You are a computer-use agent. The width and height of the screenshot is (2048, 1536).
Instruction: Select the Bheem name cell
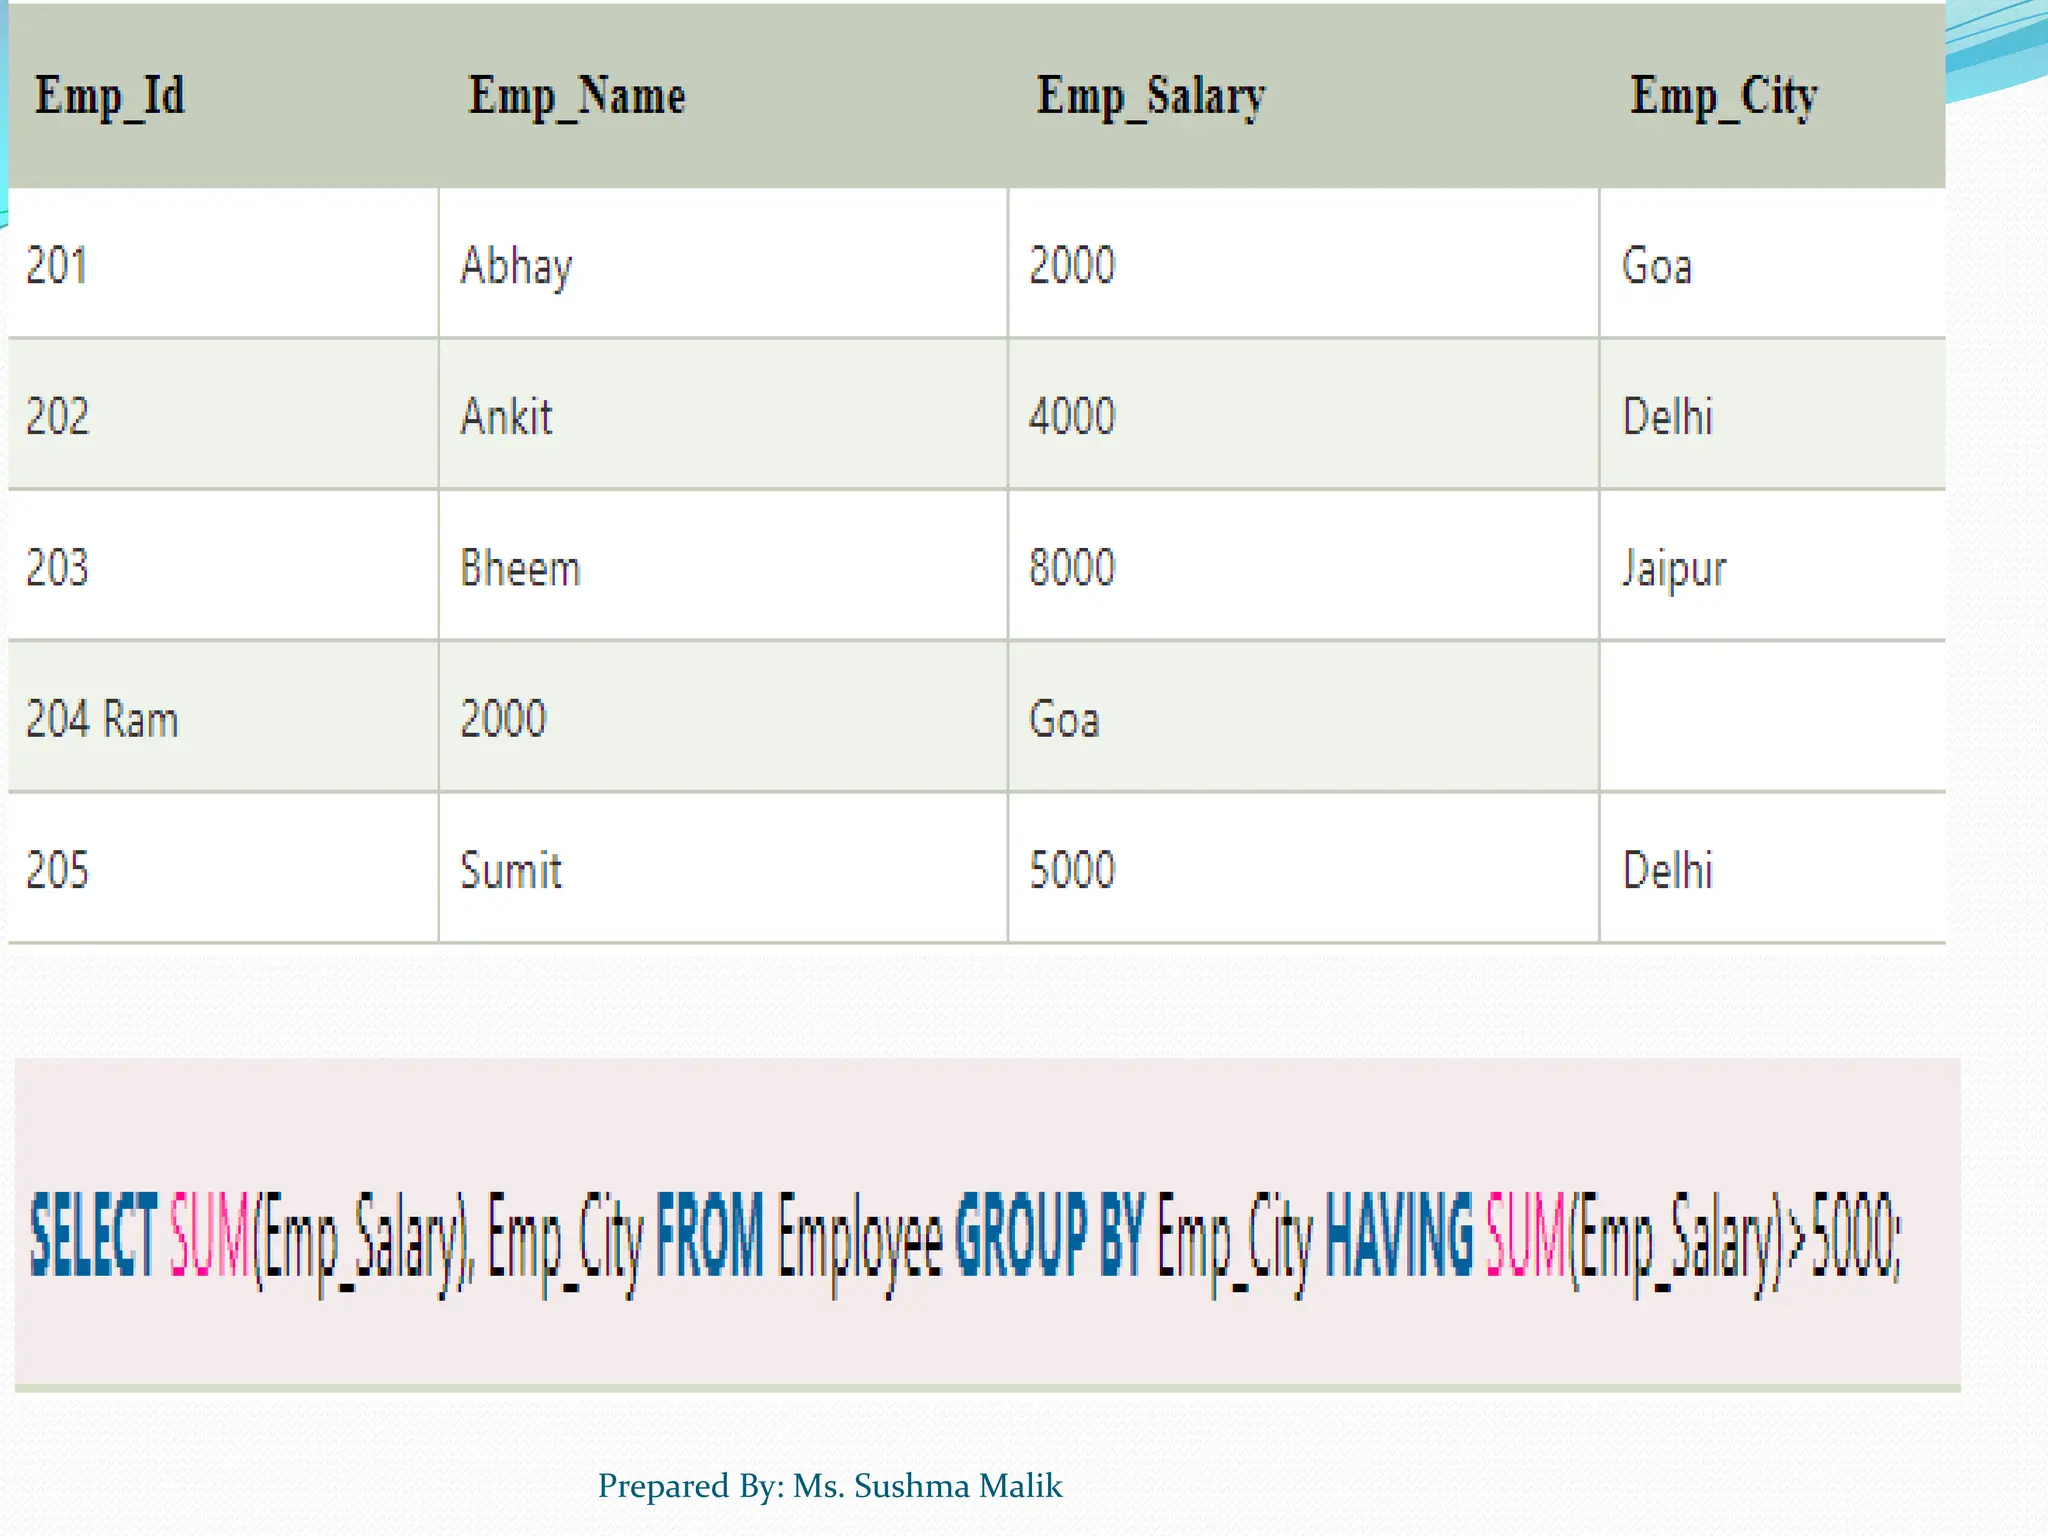[520, 568]
